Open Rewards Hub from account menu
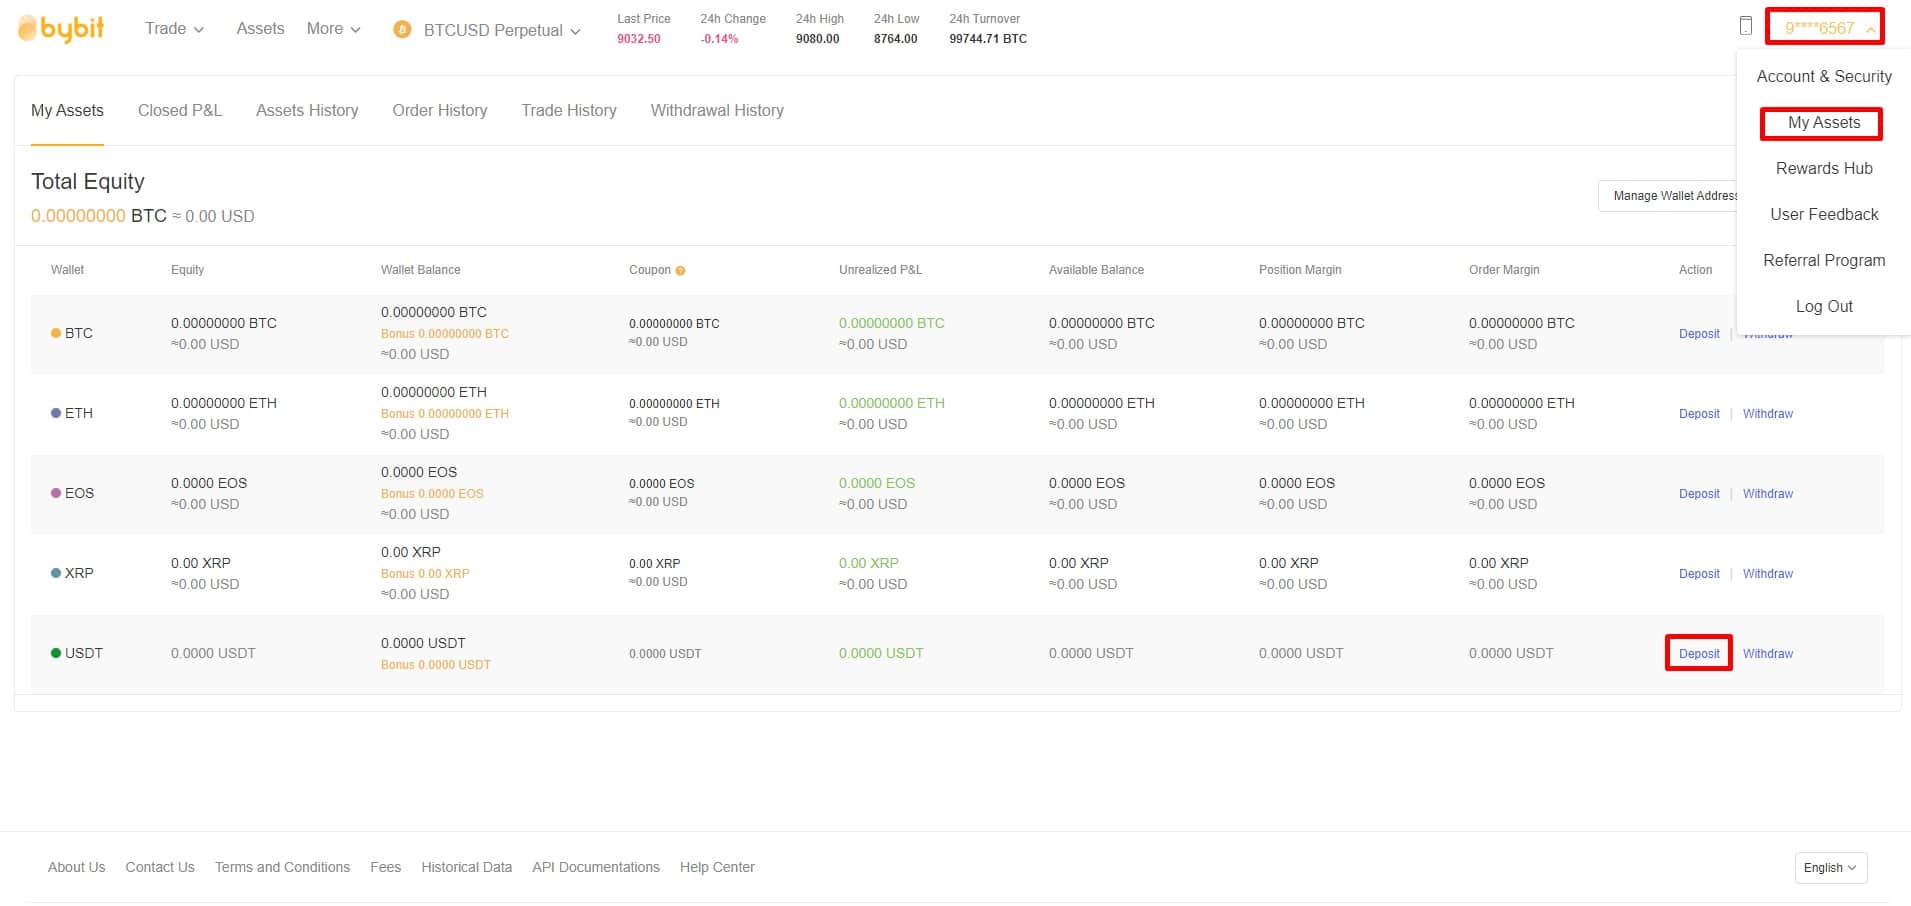This screenshot has height=906, width=1911. 1824,168
